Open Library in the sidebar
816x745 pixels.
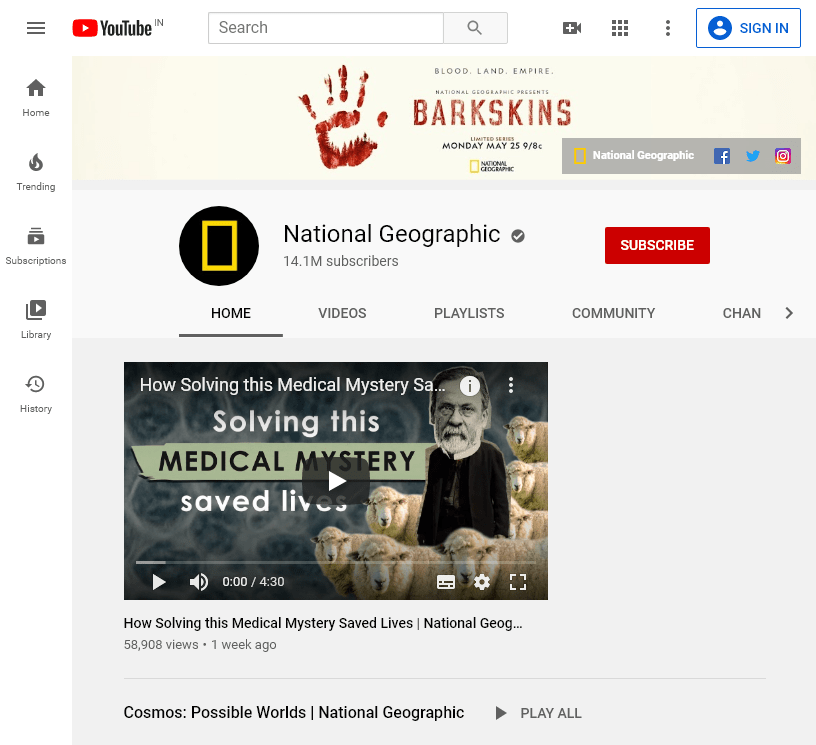(36, 320)
